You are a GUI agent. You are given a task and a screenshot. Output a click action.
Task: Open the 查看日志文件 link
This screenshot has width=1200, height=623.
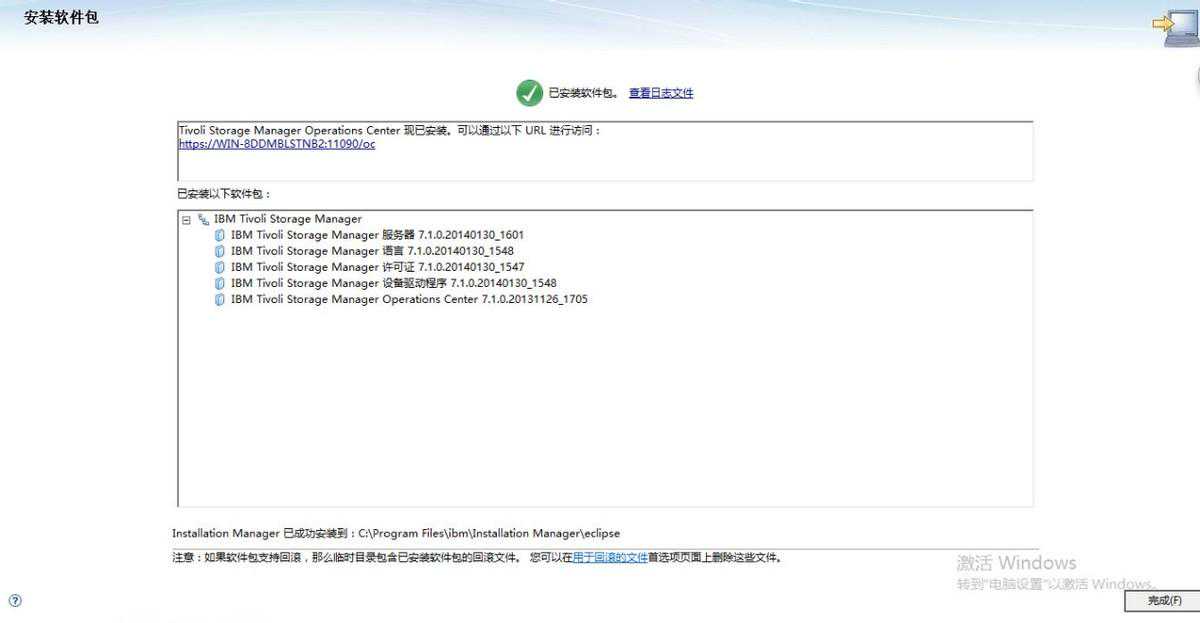(660, 93)
